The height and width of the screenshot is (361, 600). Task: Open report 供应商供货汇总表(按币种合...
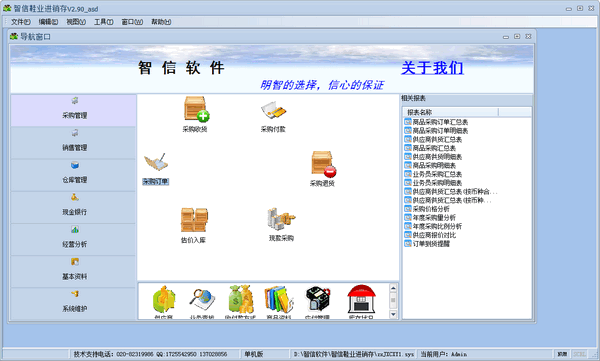[x=451, y=192]
